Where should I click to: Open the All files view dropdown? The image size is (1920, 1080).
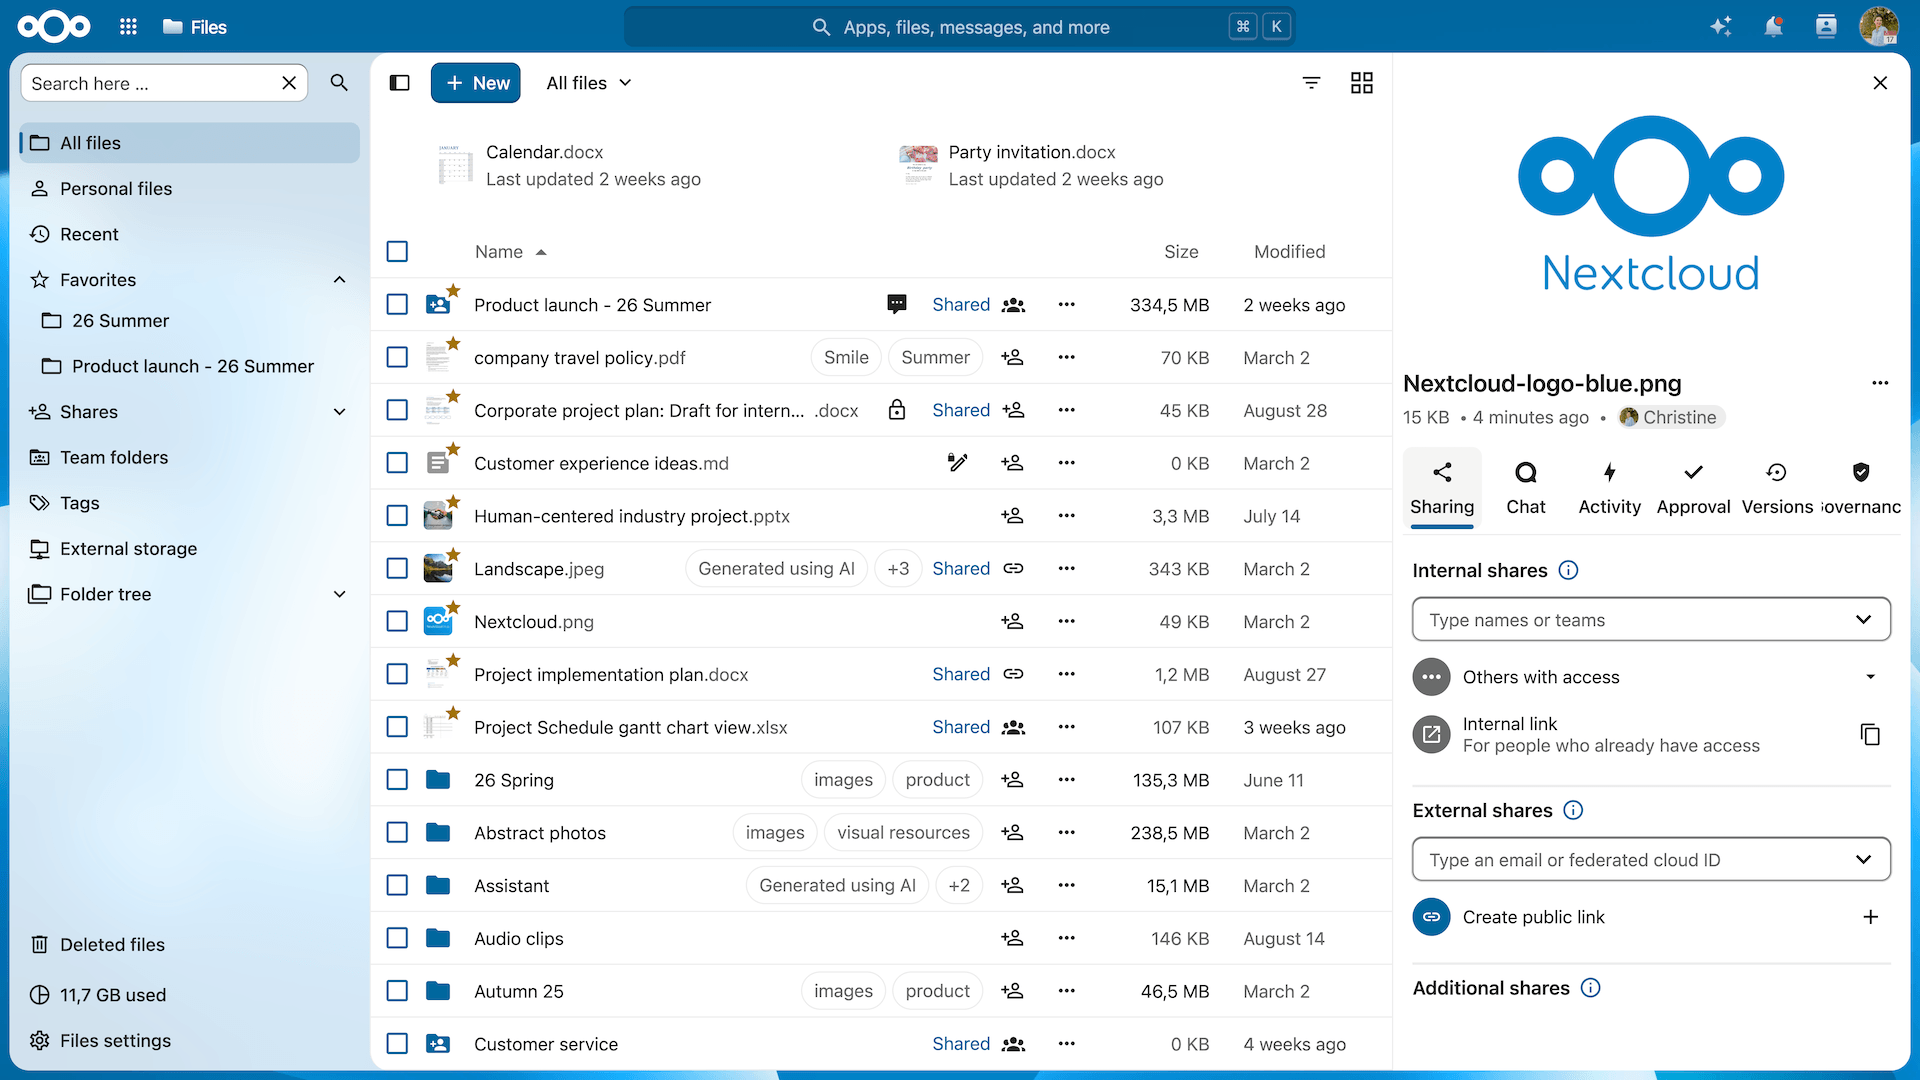589,83
